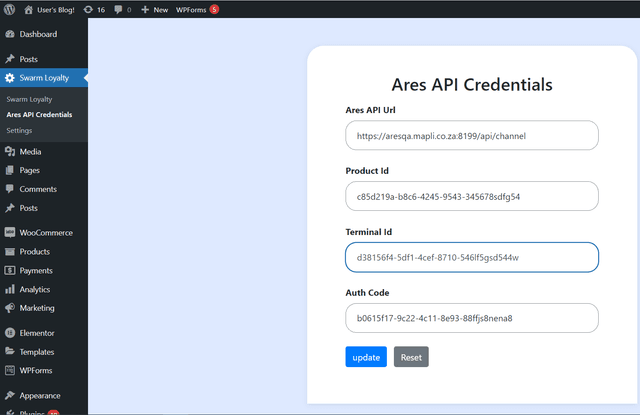Click the Templates folder icon
Viewport: 640px width, 415px height.
[10, 351]
